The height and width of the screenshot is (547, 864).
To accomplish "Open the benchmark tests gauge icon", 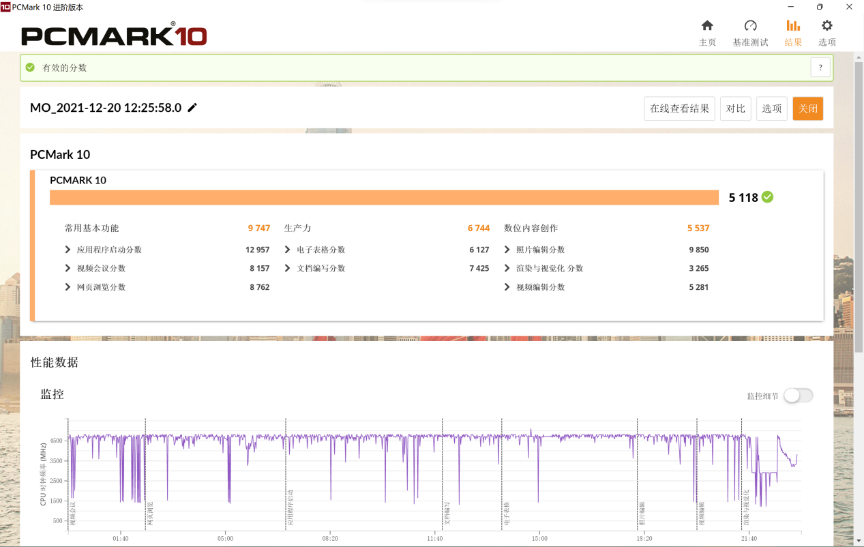I will 750,26.
